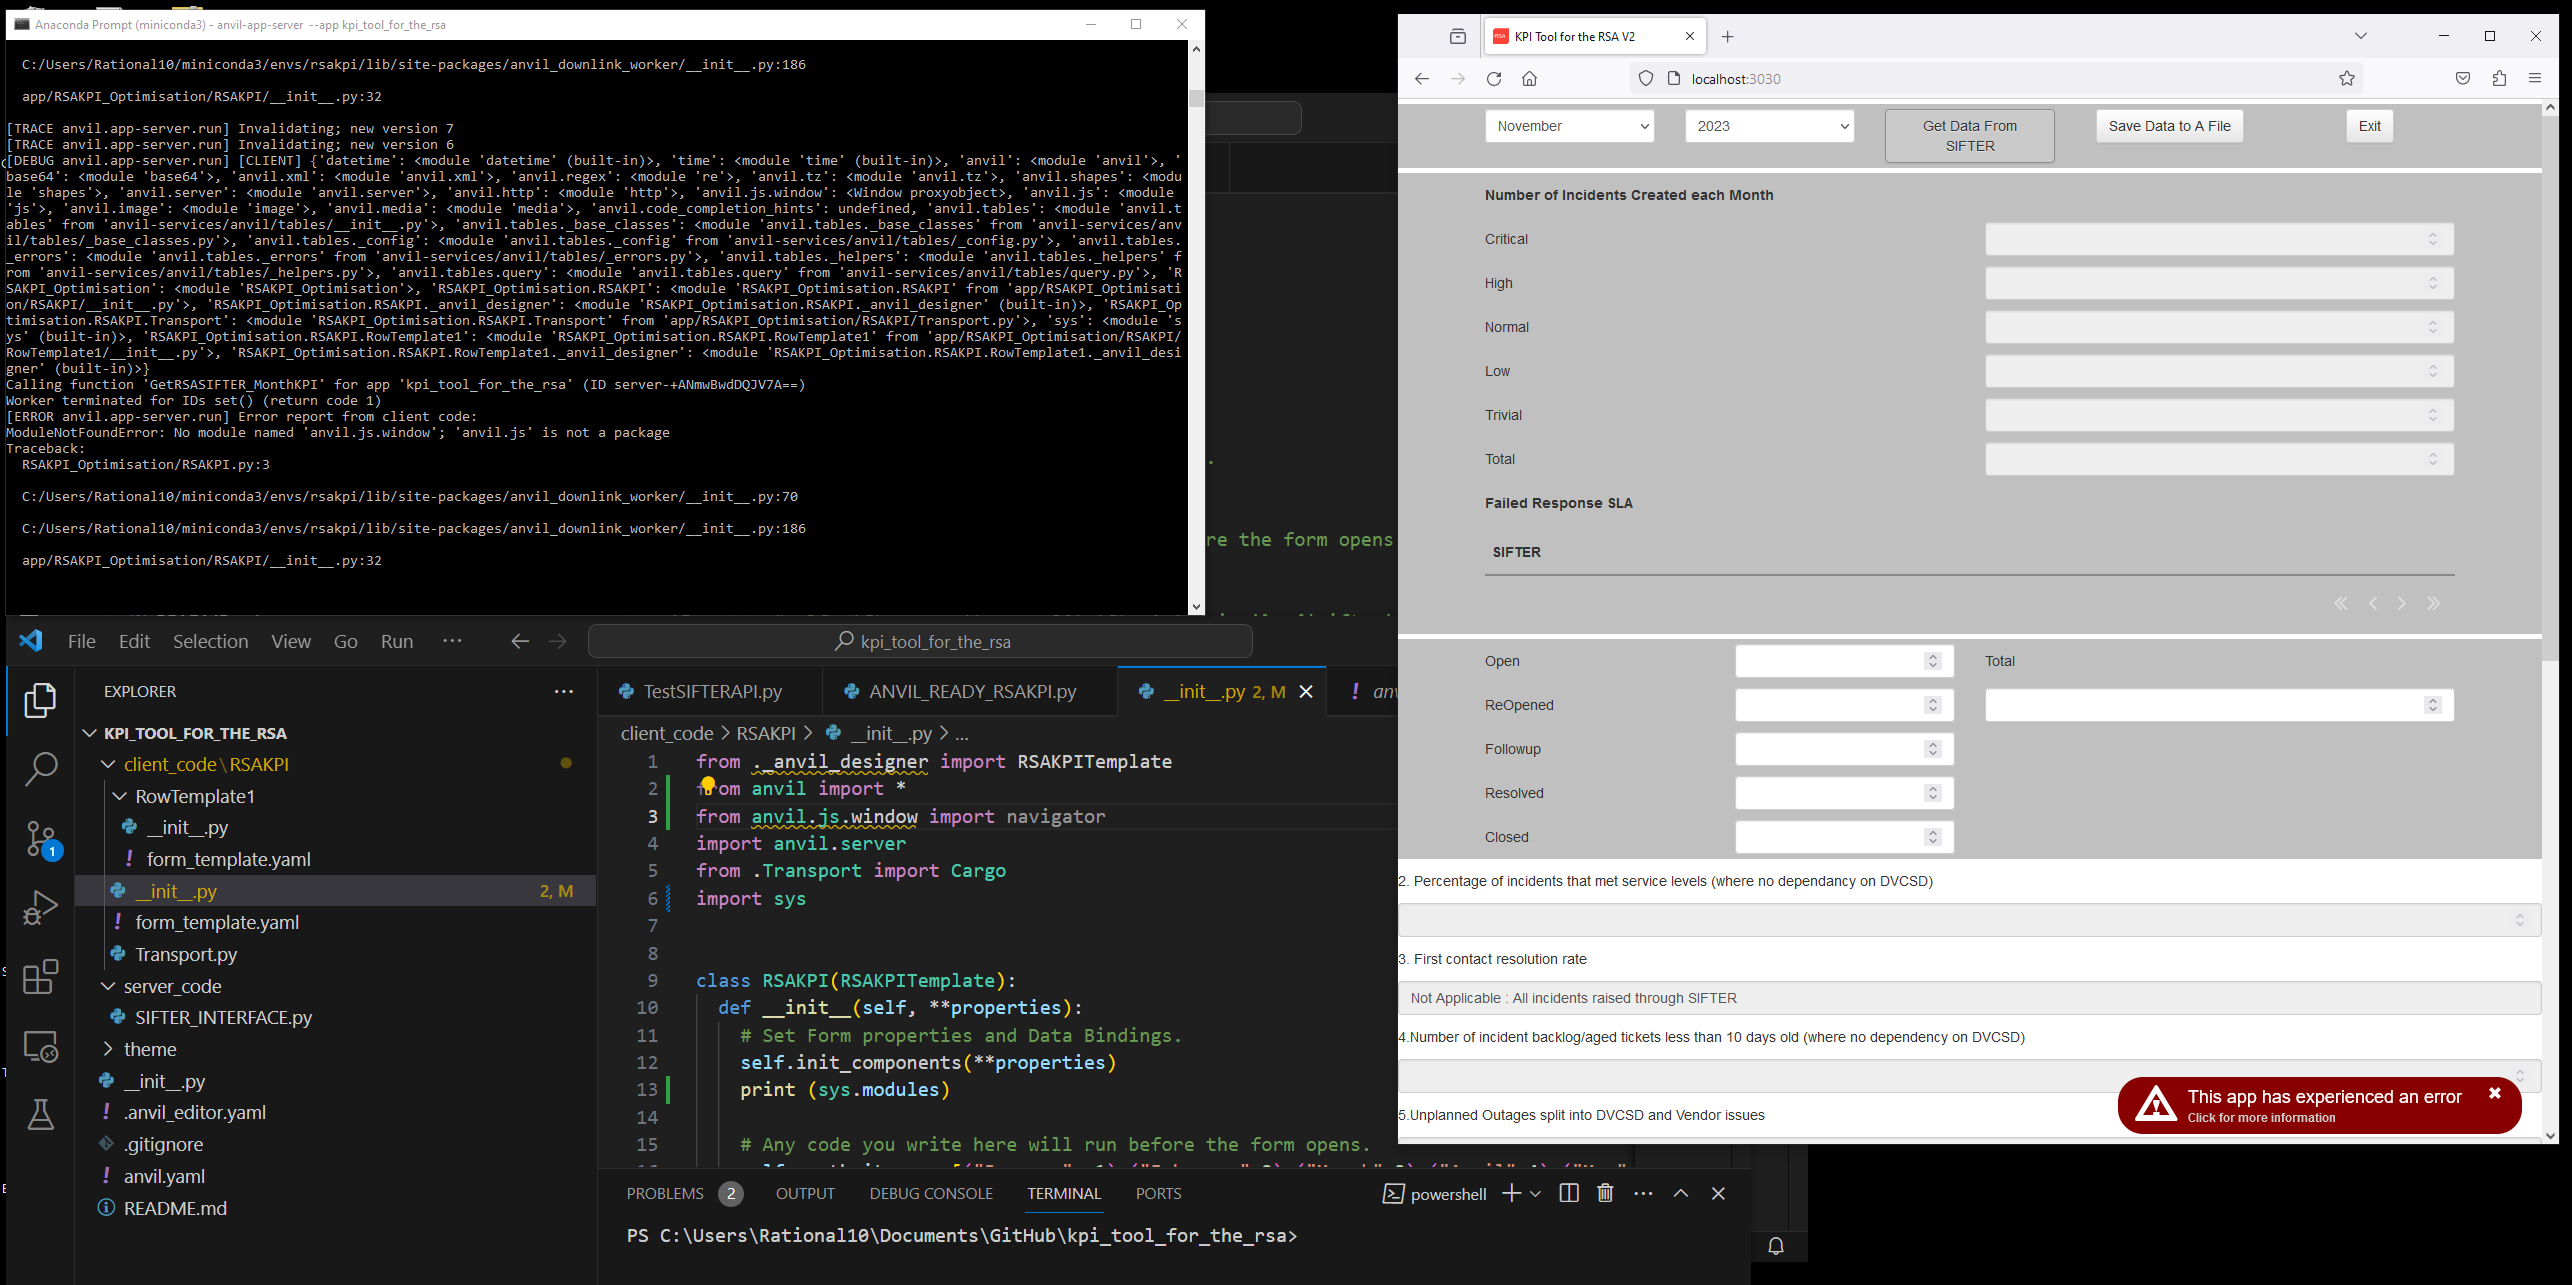Click the app error message for information
The height and width of the screenshot is (1285, 2572).
[x=2324, y=1105]
